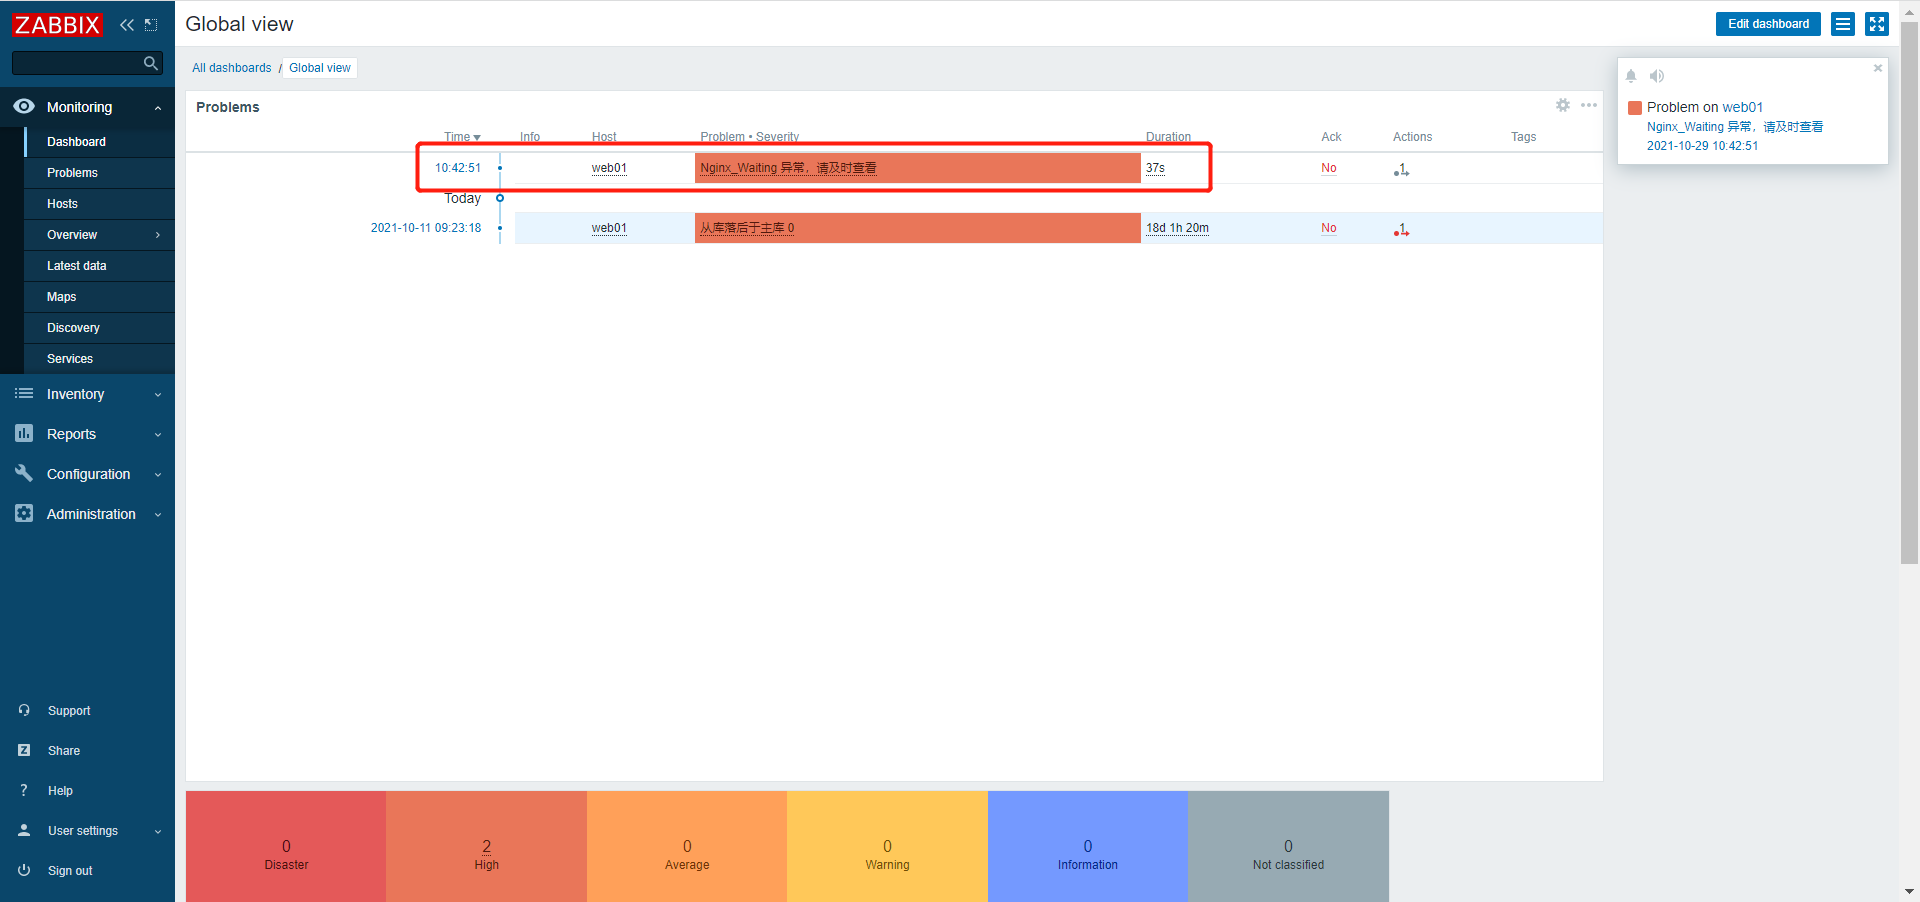The image size is (1920, 902).
Task: Open Overview submenu item
Action: (x=72, y=235)
